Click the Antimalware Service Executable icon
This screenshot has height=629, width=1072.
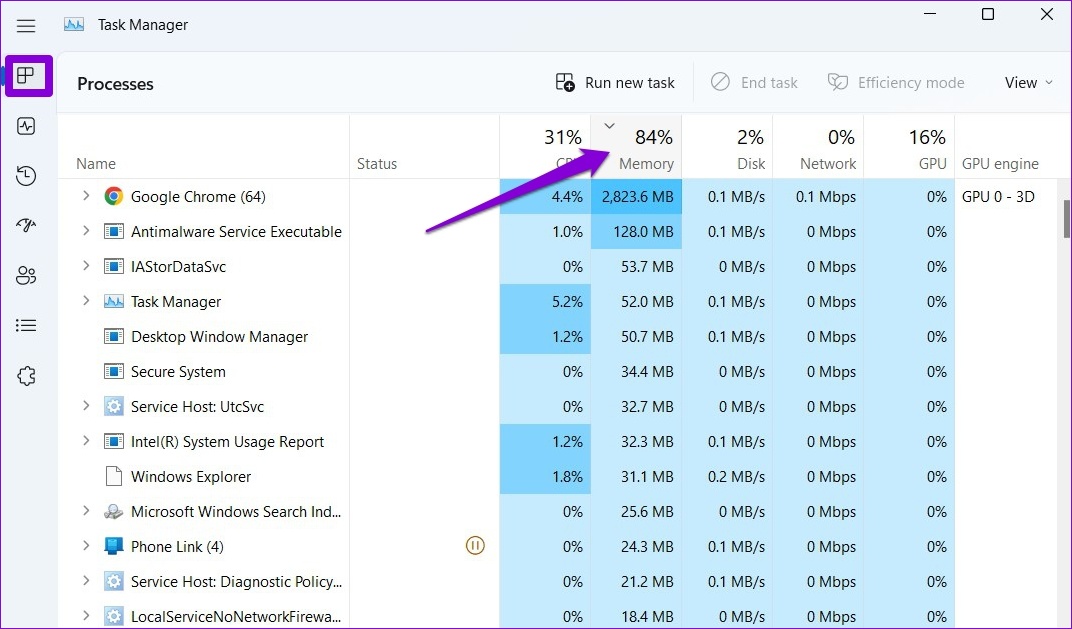(113, 232)
